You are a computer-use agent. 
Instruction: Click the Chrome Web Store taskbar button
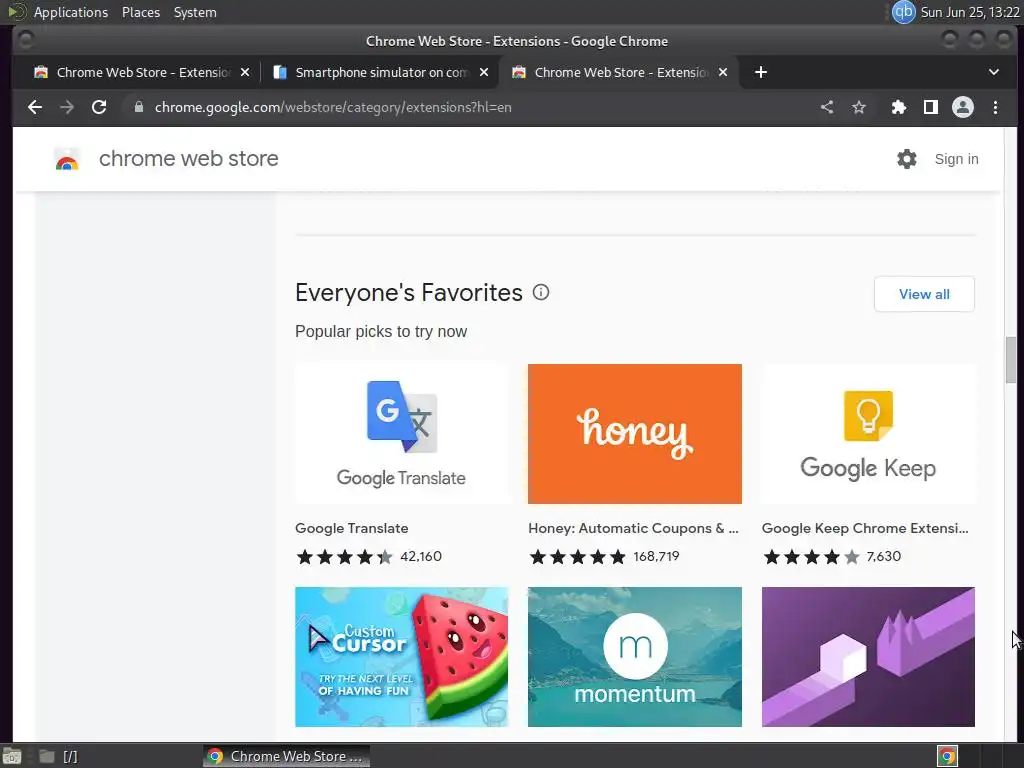pos(286,756)
